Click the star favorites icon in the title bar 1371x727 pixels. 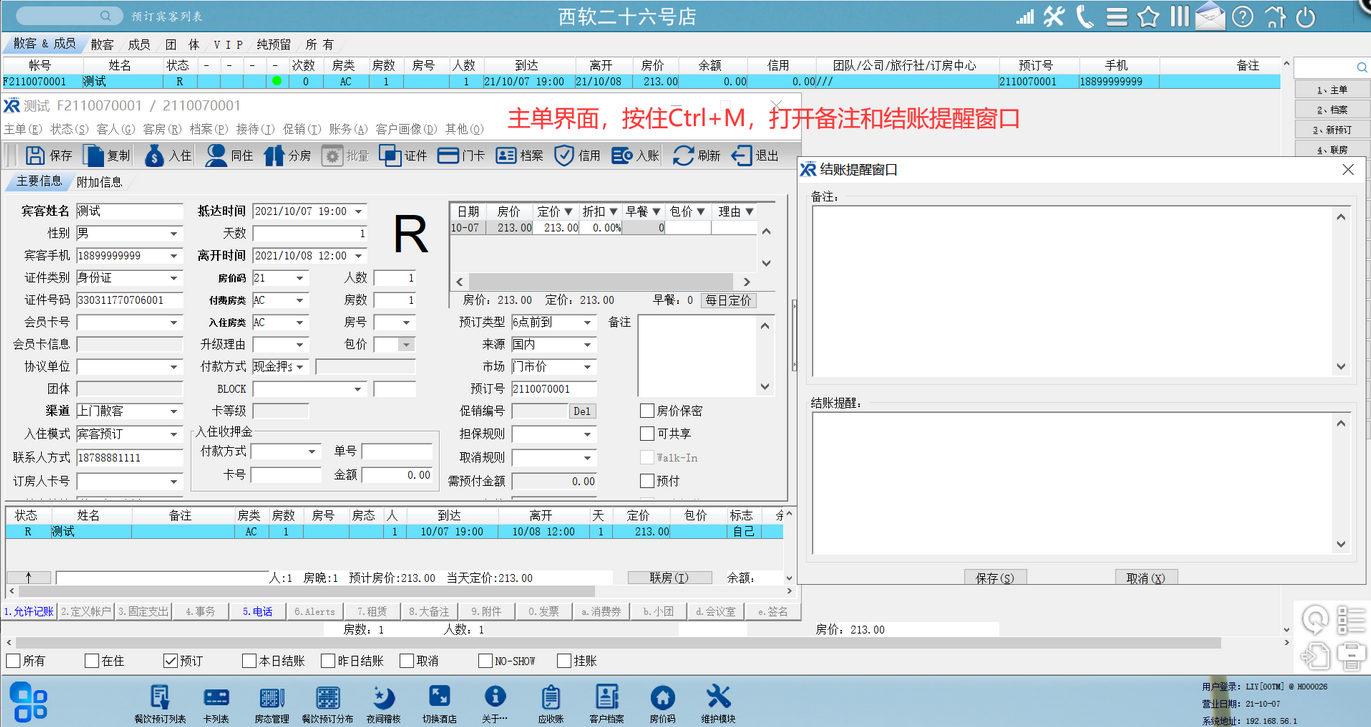click(x=1148, y=17)
